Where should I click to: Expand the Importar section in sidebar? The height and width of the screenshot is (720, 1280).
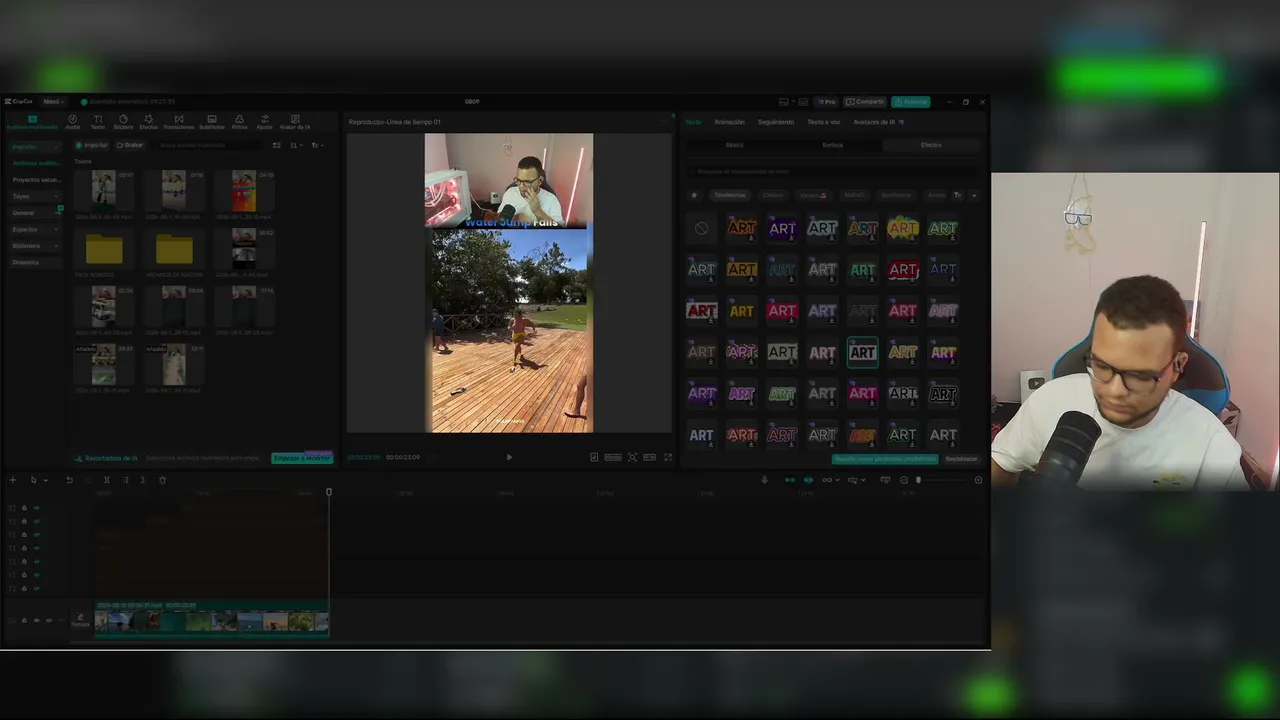coord(35,146)
